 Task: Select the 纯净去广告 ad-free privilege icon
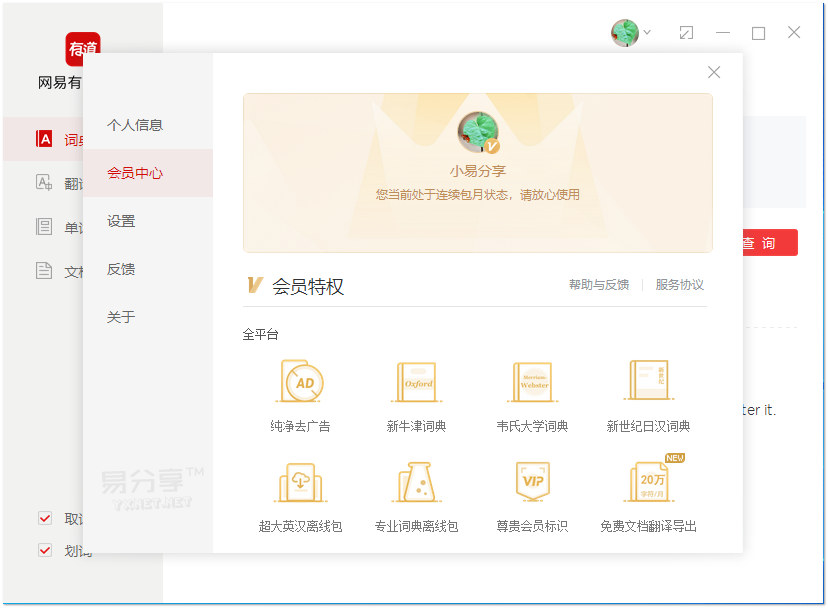(300, 382)
